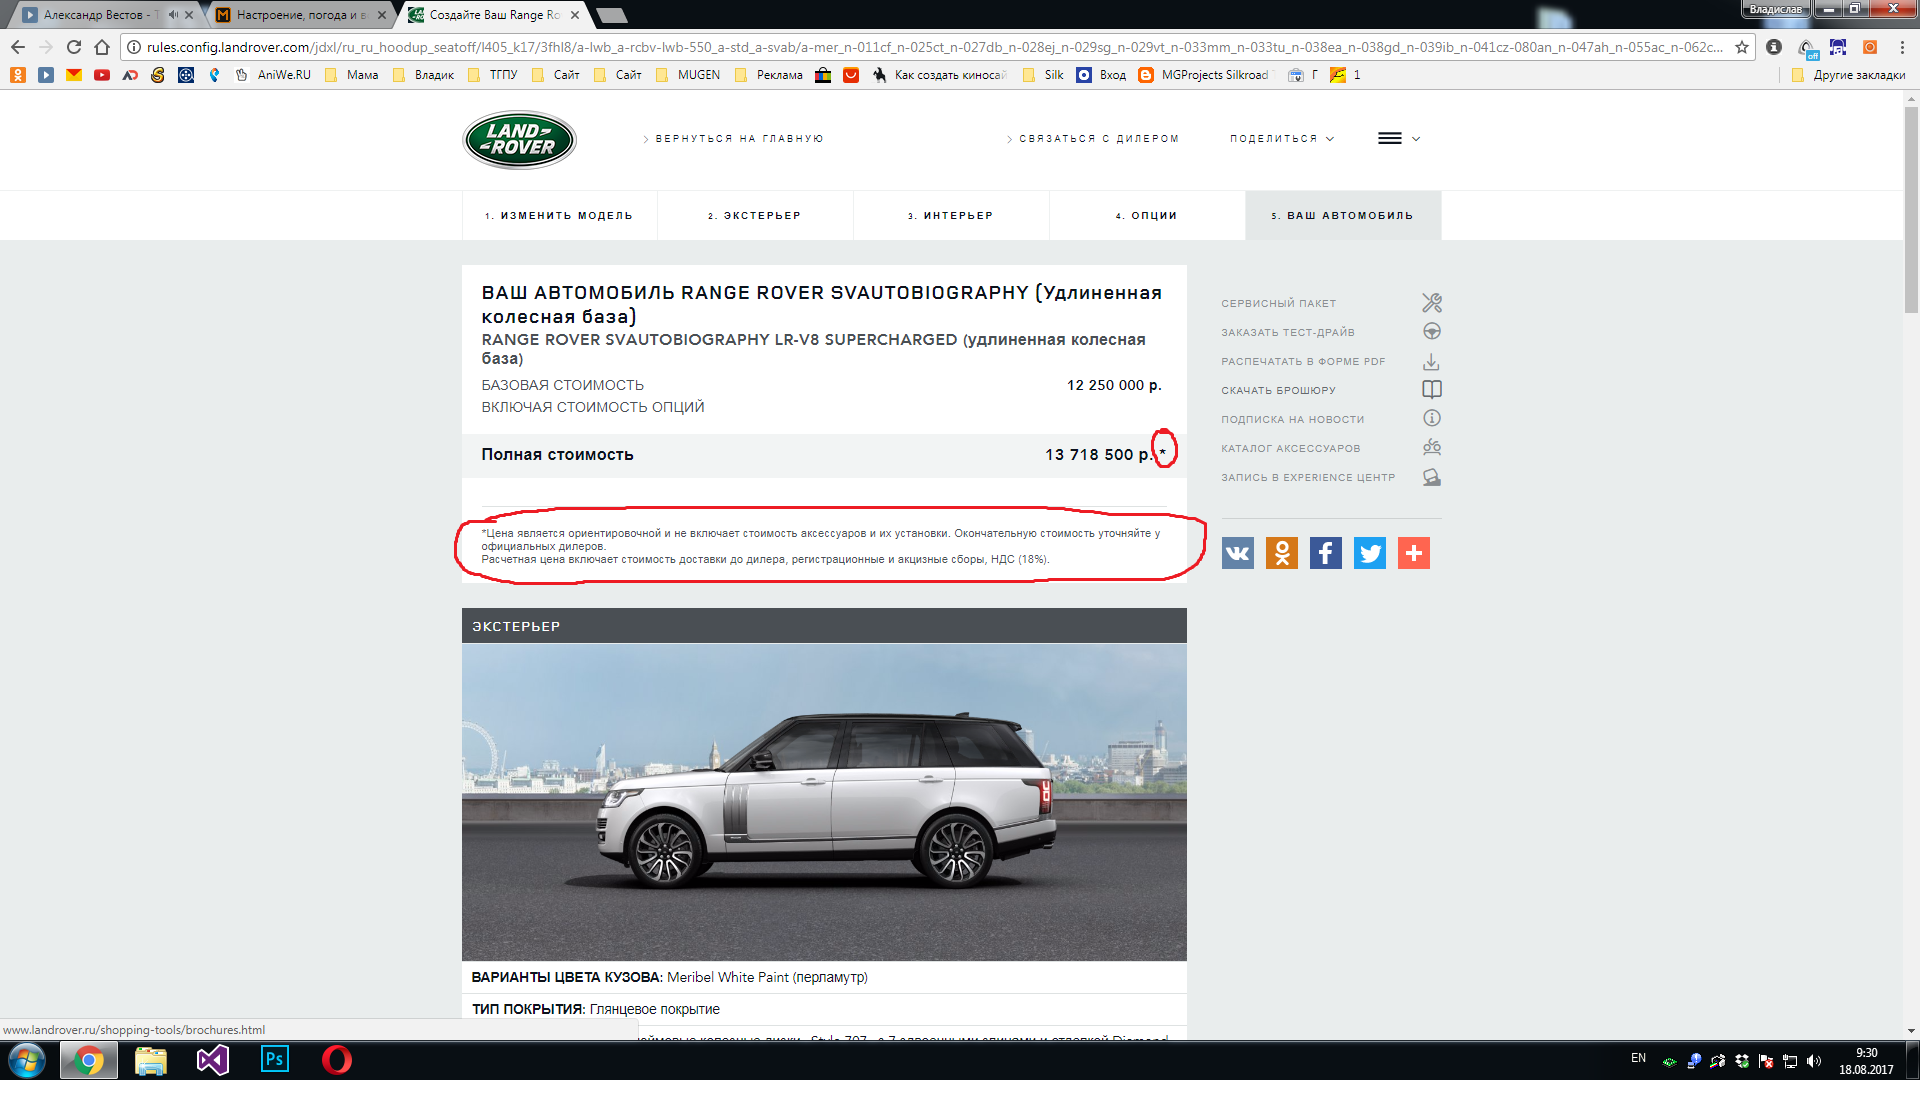
Task: Click the Windows Start button
Action: coord(27,1060)
